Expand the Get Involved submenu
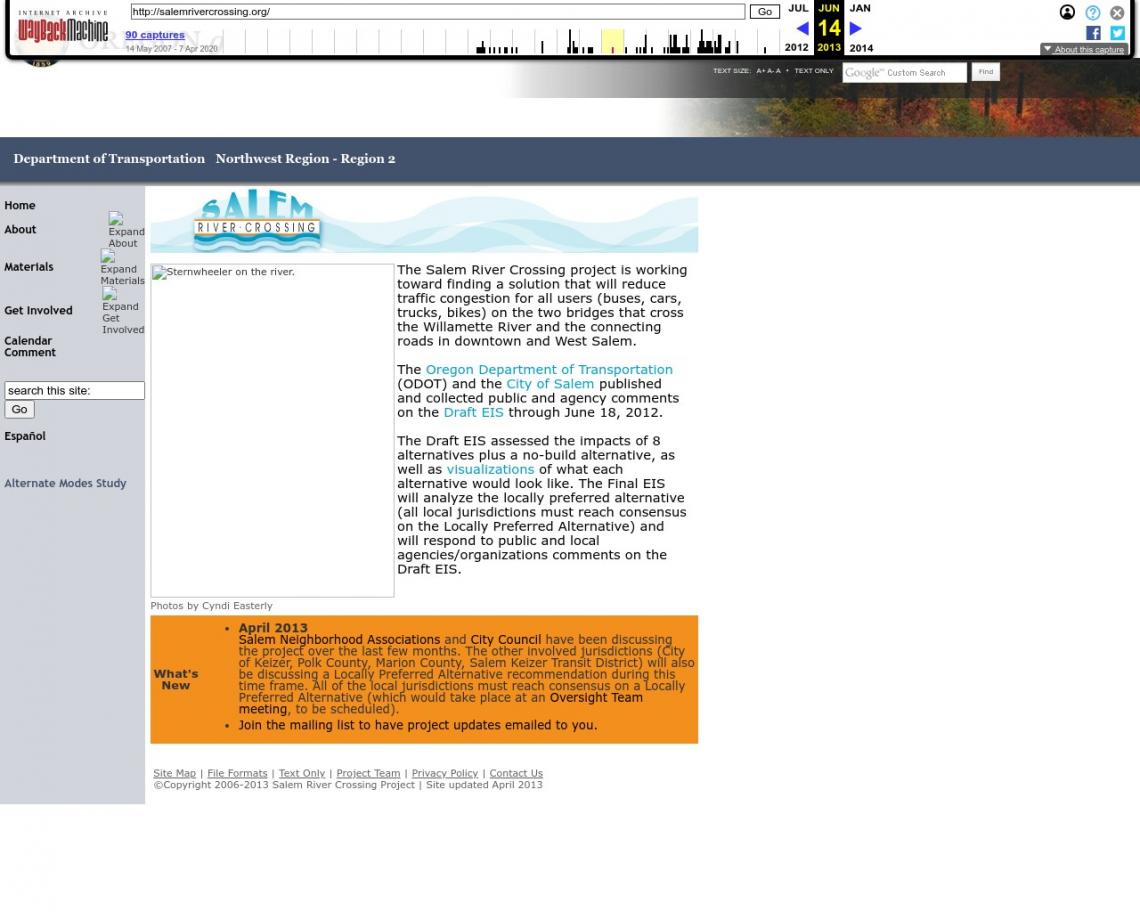The image size is (1140, 912). tap(123, 311)
